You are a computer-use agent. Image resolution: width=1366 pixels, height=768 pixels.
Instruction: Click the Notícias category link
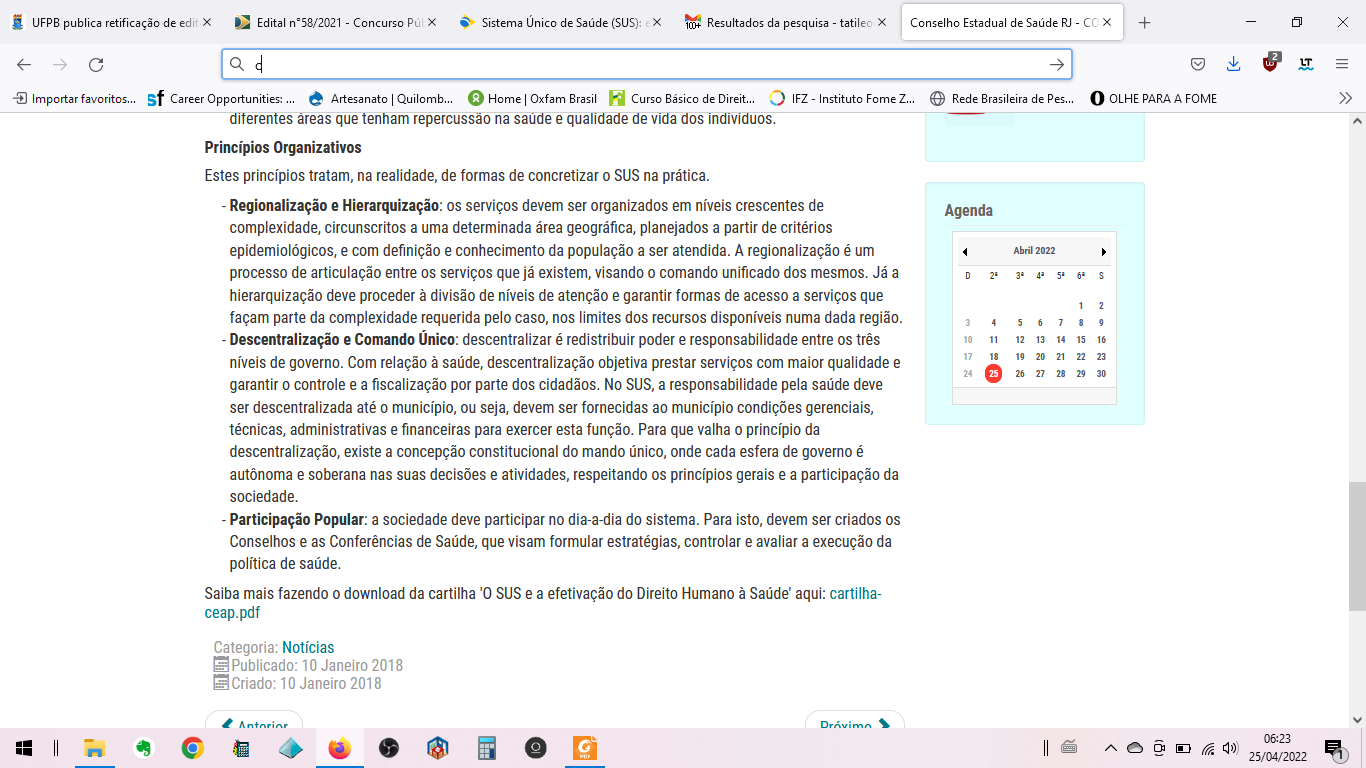coord(308,648)
